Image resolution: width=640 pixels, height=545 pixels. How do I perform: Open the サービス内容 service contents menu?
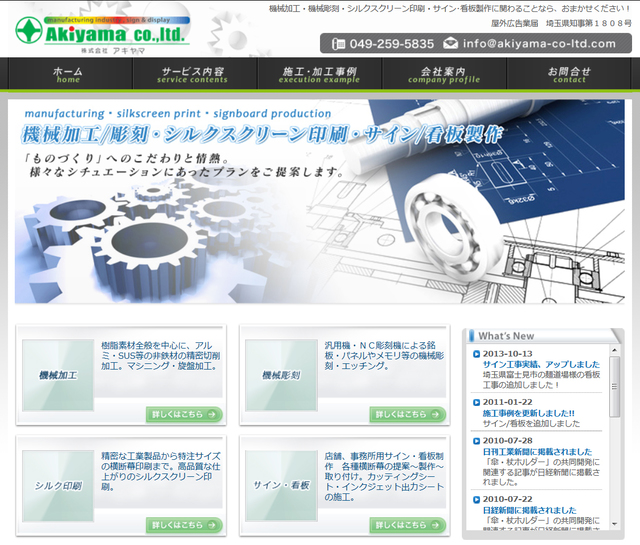coord(193,75)
